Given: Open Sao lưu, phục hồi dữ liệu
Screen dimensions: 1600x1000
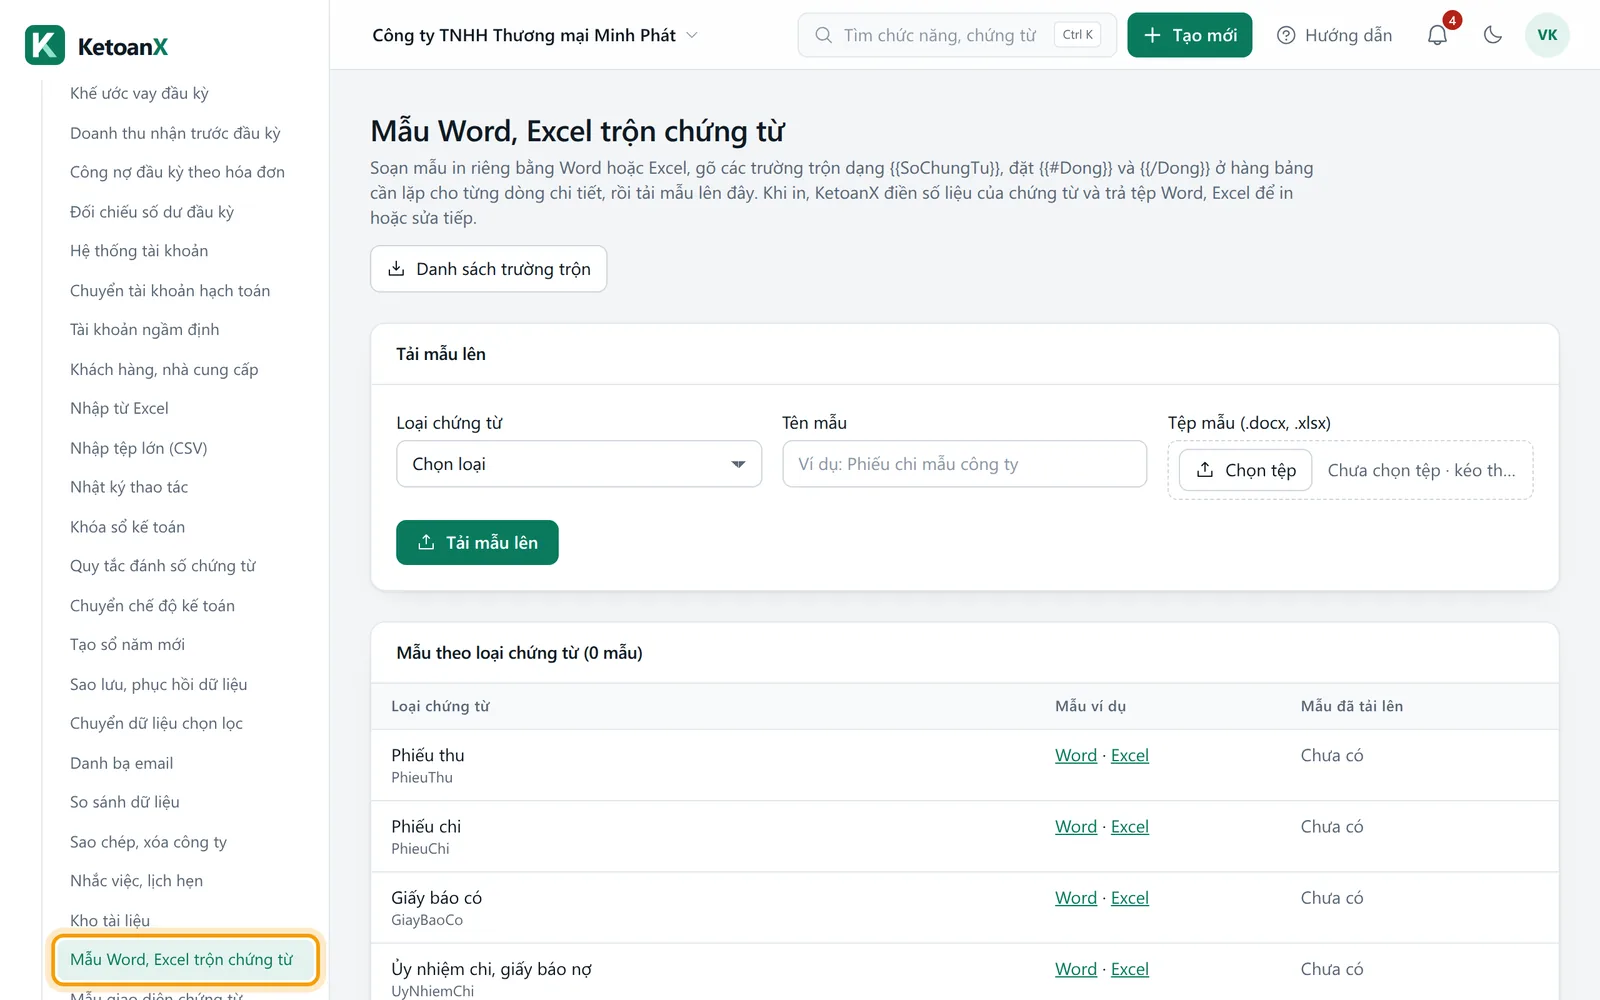Looking at the screenshot, I should (x=158, y=684).
